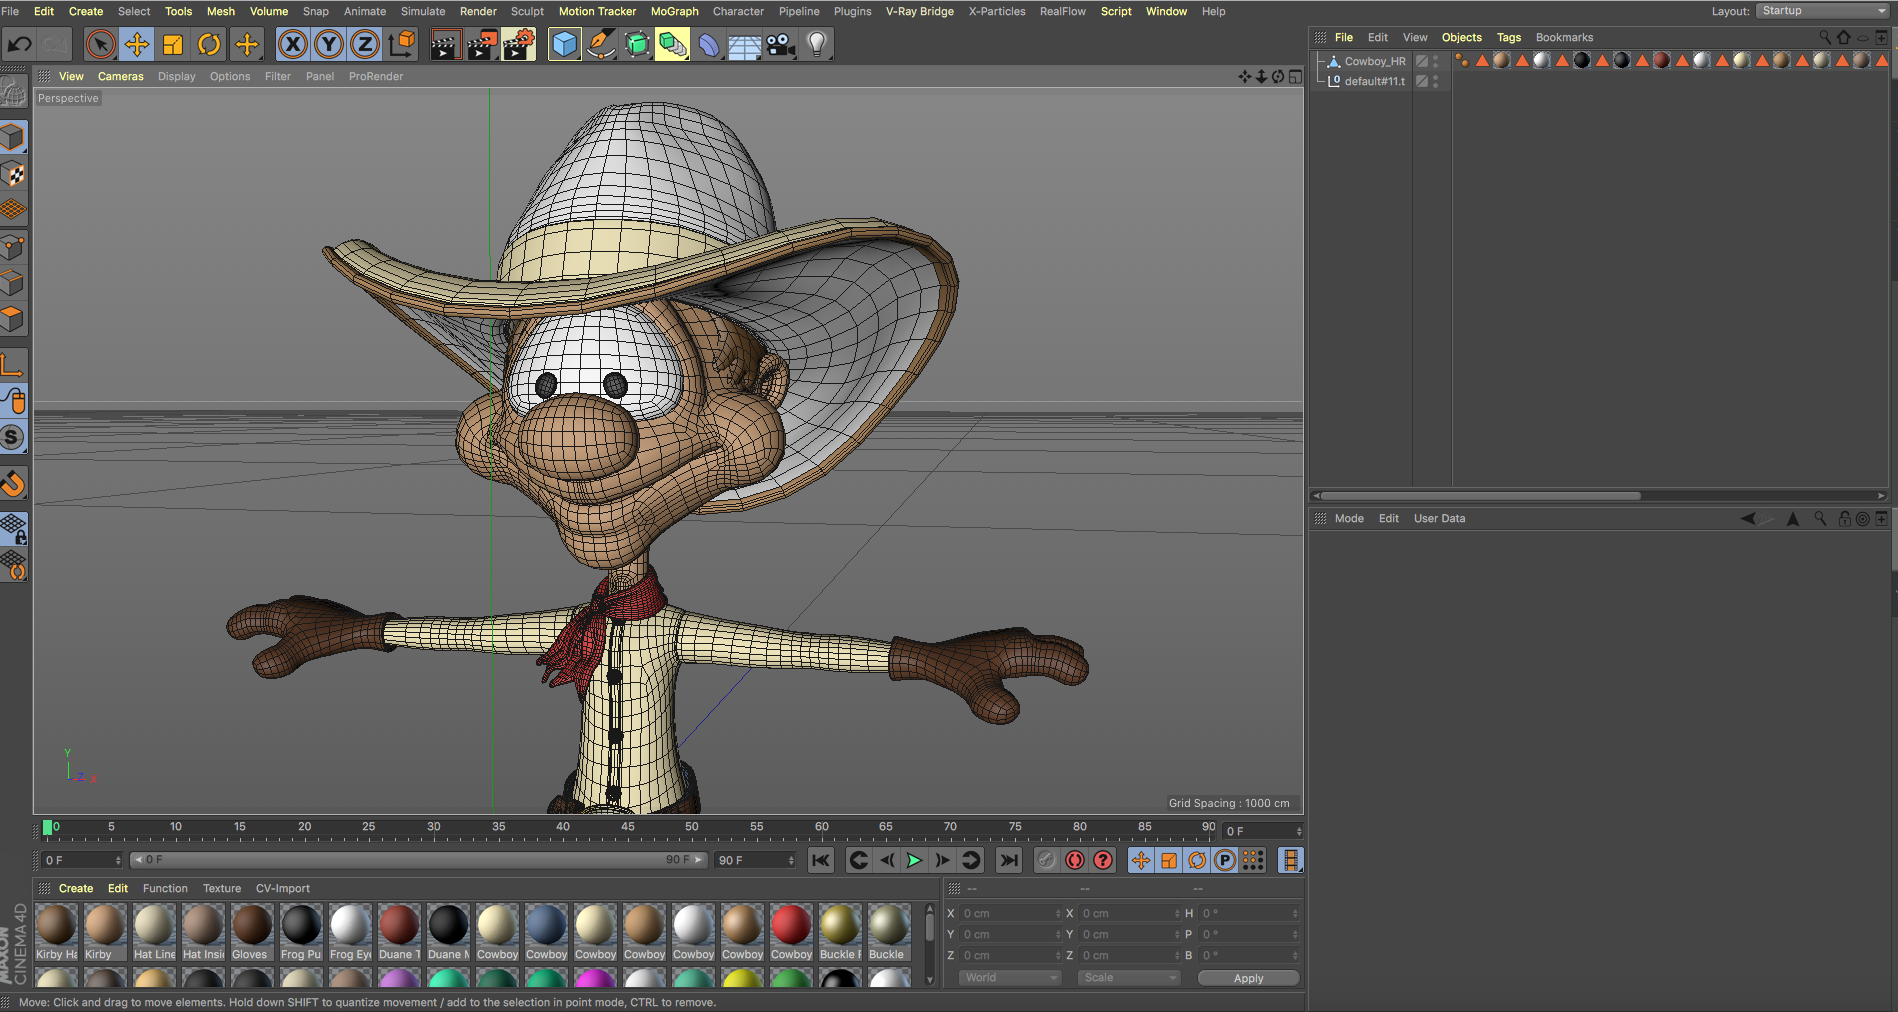This screenshot has height=1012, width=1898.
Task: Toggle coordinate system icon
Action: [402, 44]
